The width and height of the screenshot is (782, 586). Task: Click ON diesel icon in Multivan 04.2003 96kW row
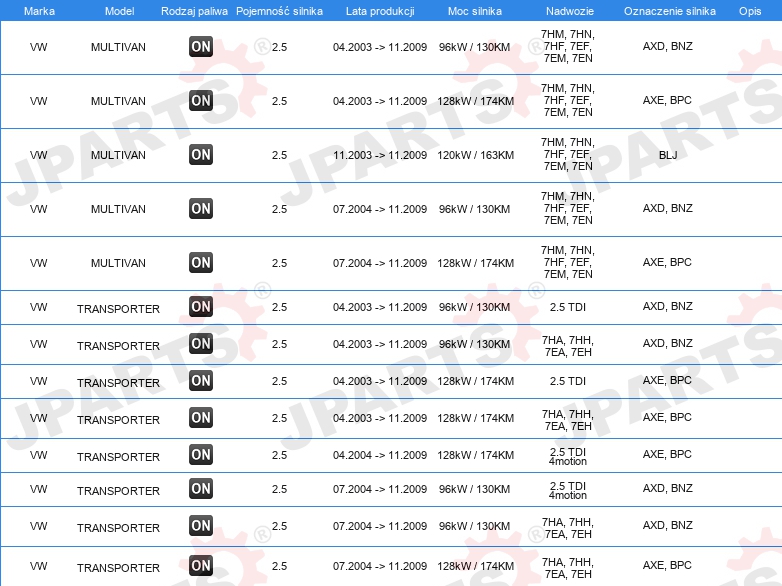tap(201, 47)
